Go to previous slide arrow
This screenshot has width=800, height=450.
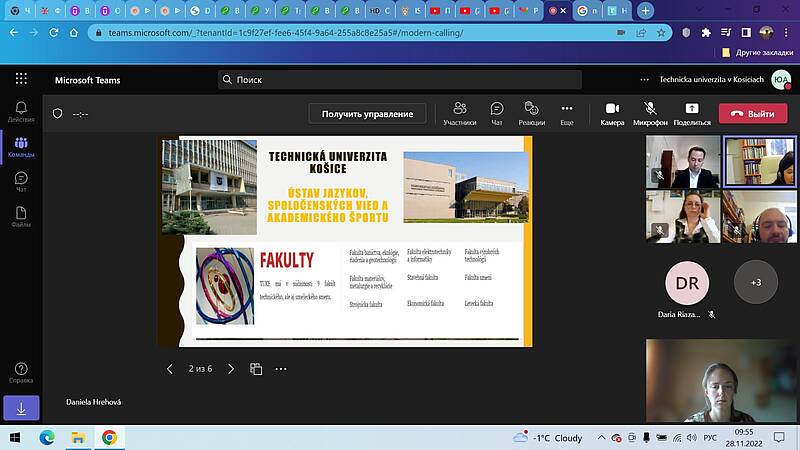click(x=170, y=369)
